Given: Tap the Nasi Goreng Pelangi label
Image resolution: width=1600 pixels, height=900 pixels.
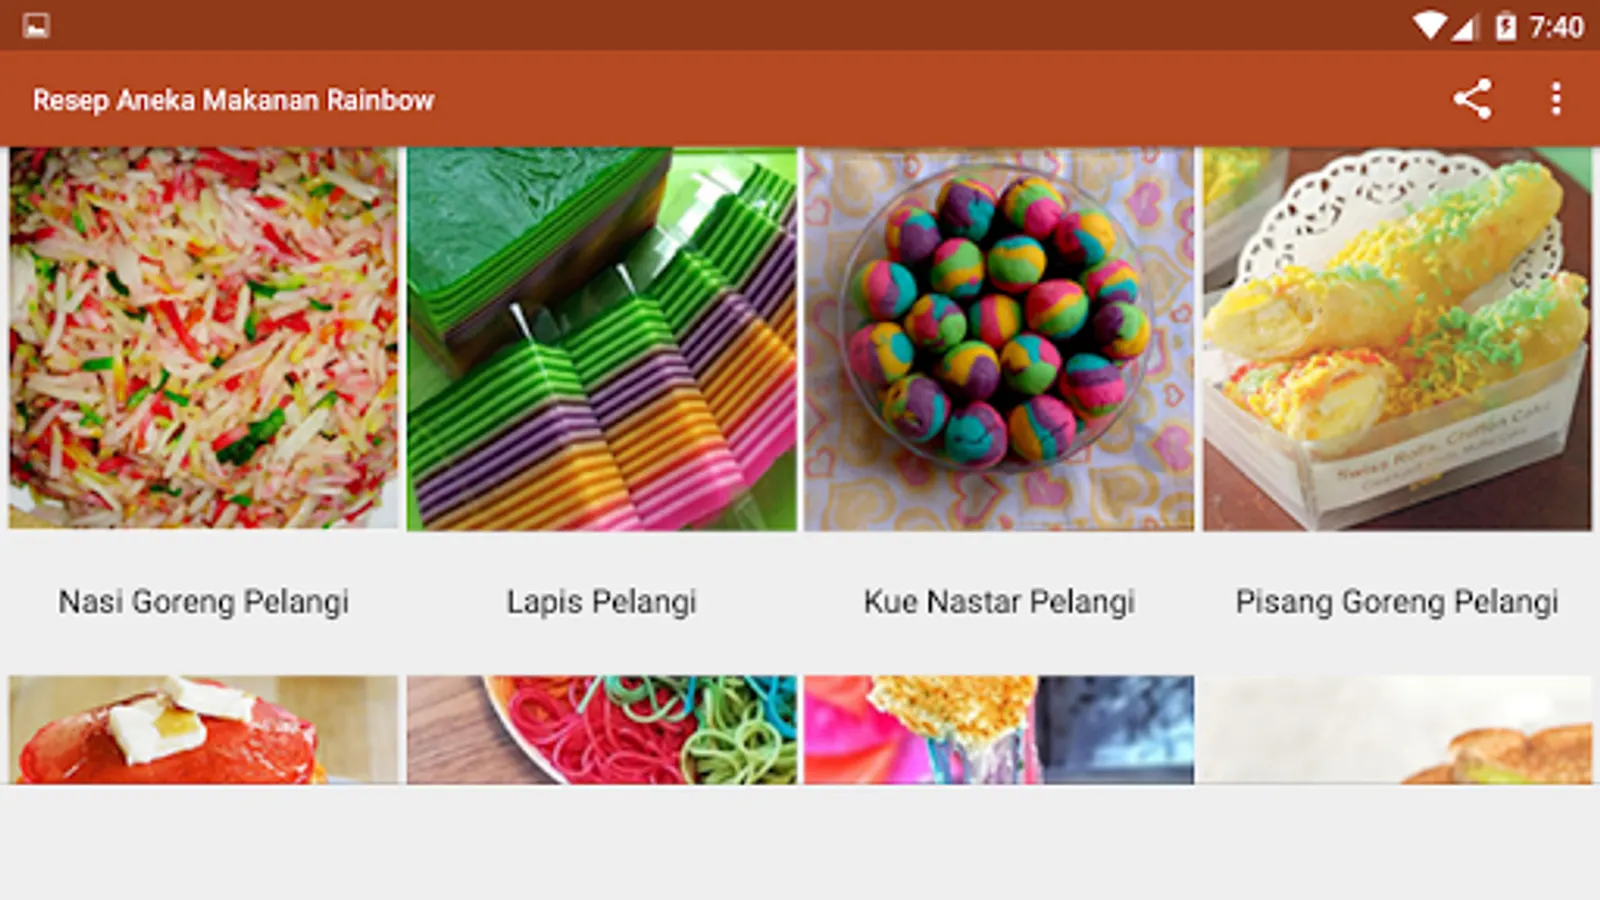Looking at the screenshot, I should pyautogui.click(x=204, y=602).
